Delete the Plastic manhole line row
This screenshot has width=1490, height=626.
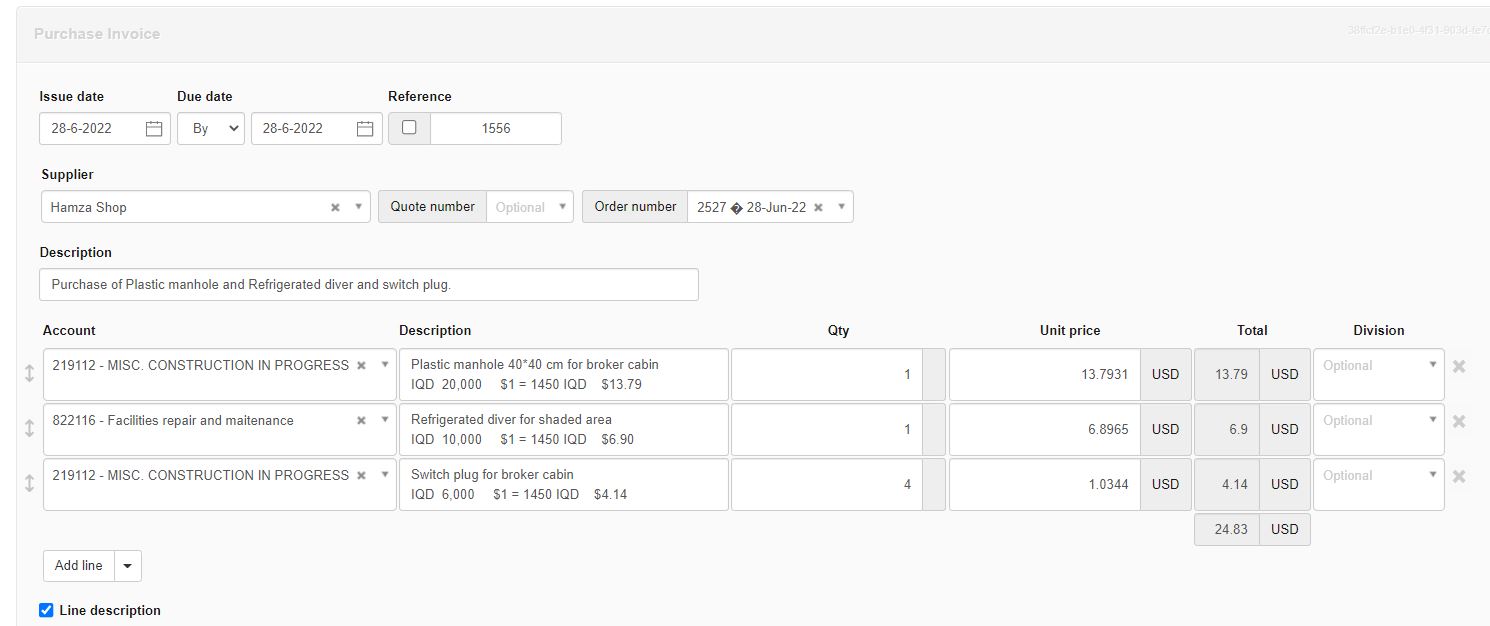click(1459, 366)
